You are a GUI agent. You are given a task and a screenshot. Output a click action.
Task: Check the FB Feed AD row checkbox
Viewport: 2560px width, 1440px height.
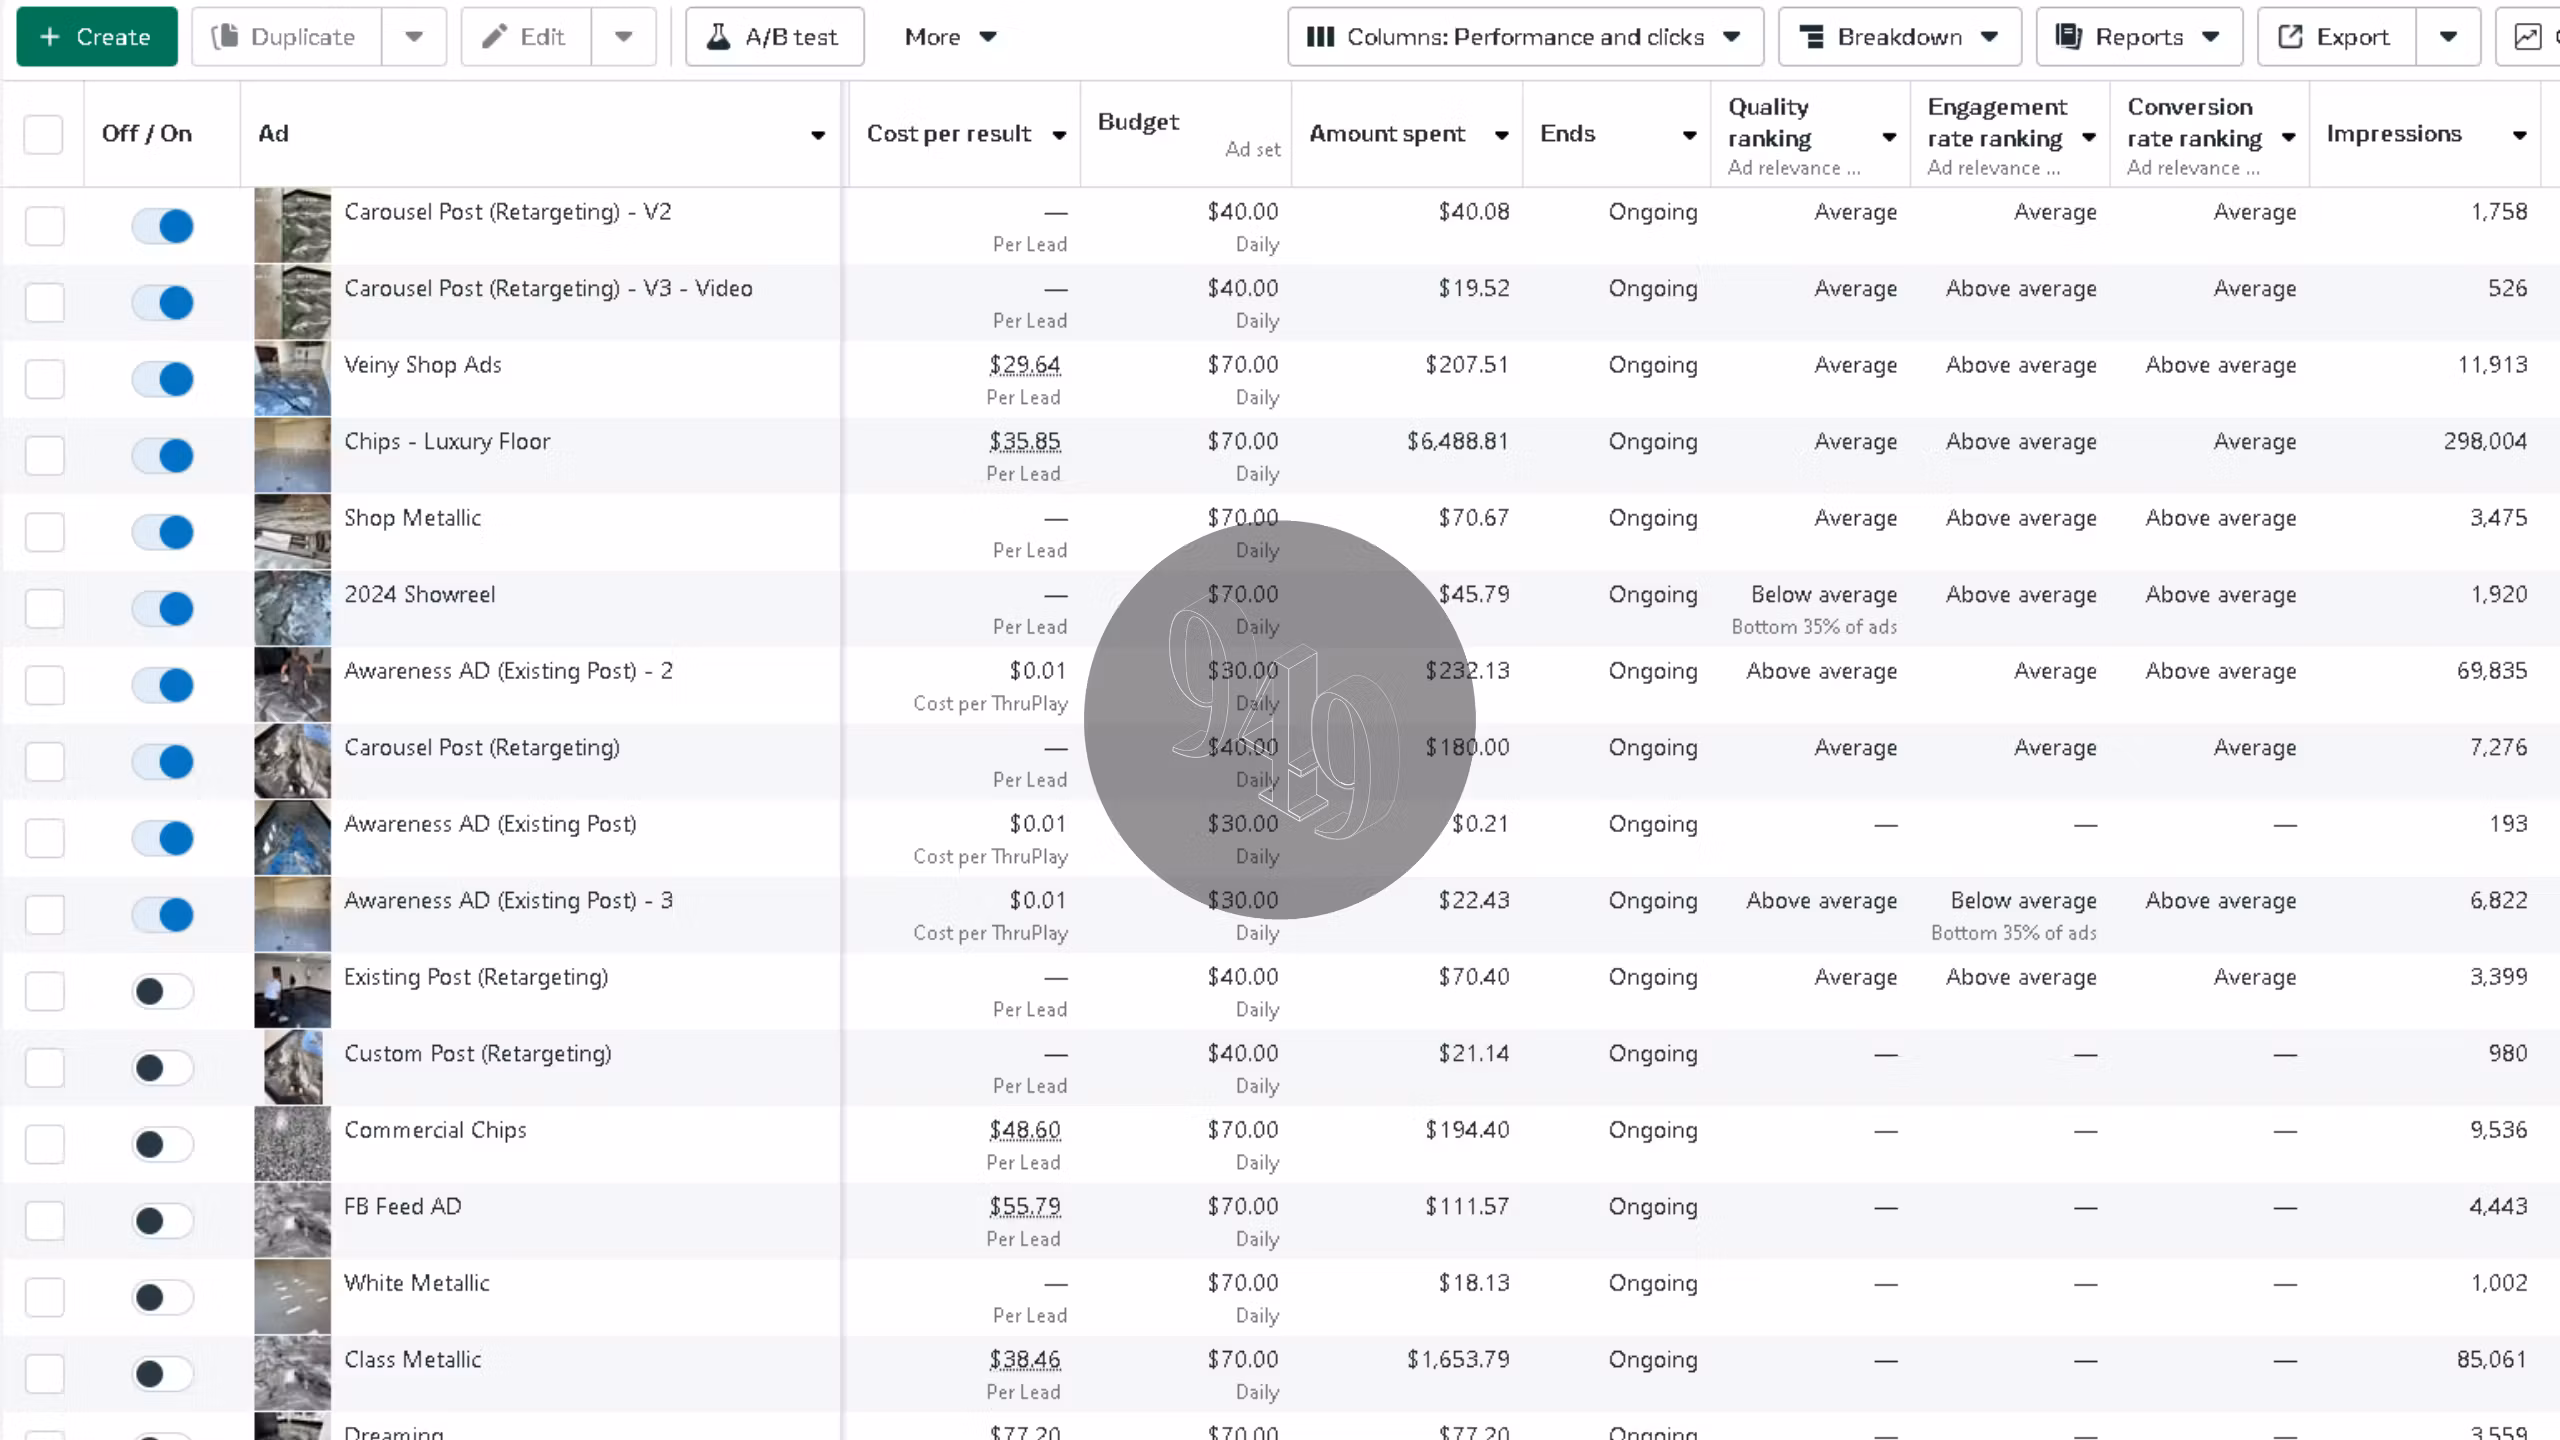pos(44,1221)
